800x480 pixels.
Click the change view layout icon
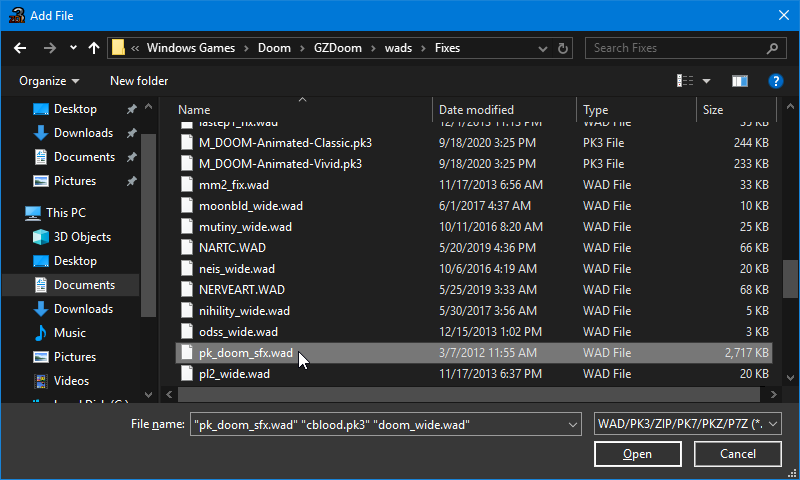pos(686,81)
